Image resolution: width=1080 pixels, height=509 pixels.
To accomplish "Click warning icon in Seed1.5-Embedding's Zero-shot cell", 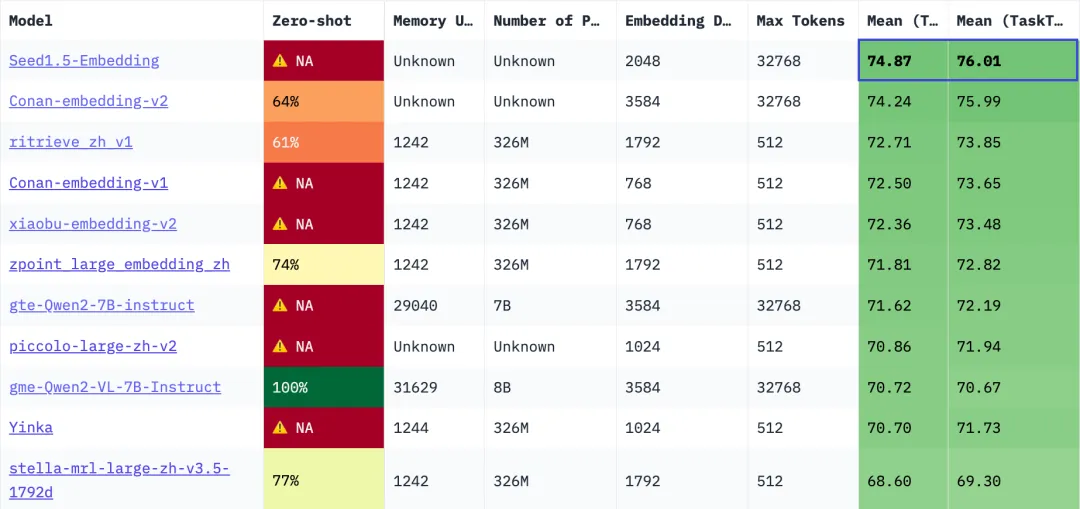I will [x=280, y=61].
